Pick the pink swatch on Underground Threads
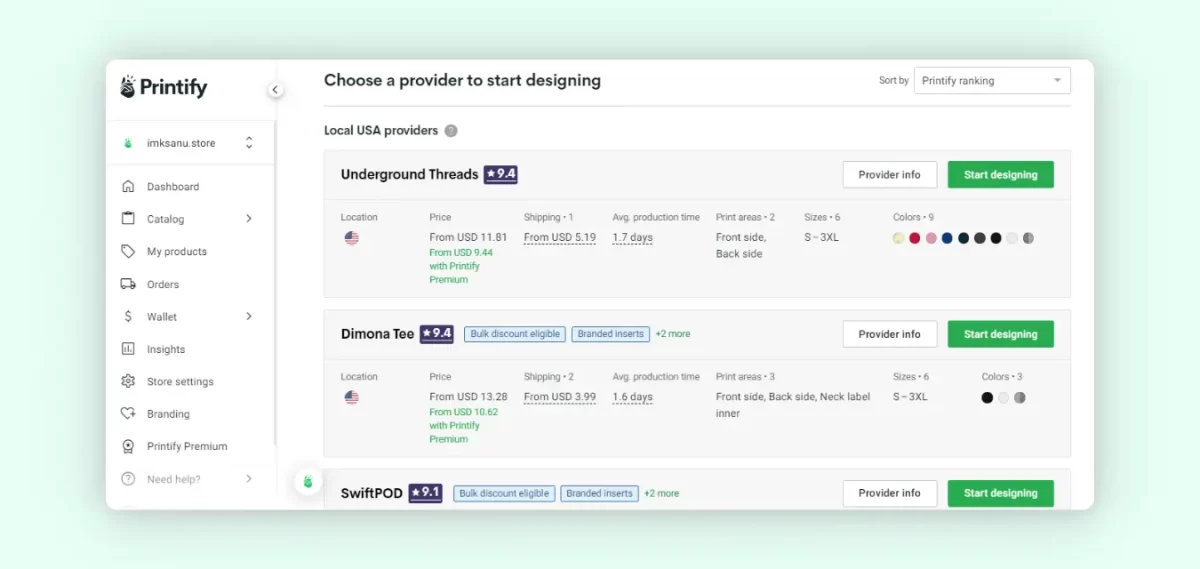This screenshot has height=569, width=1200. click(x=931, y=238)
